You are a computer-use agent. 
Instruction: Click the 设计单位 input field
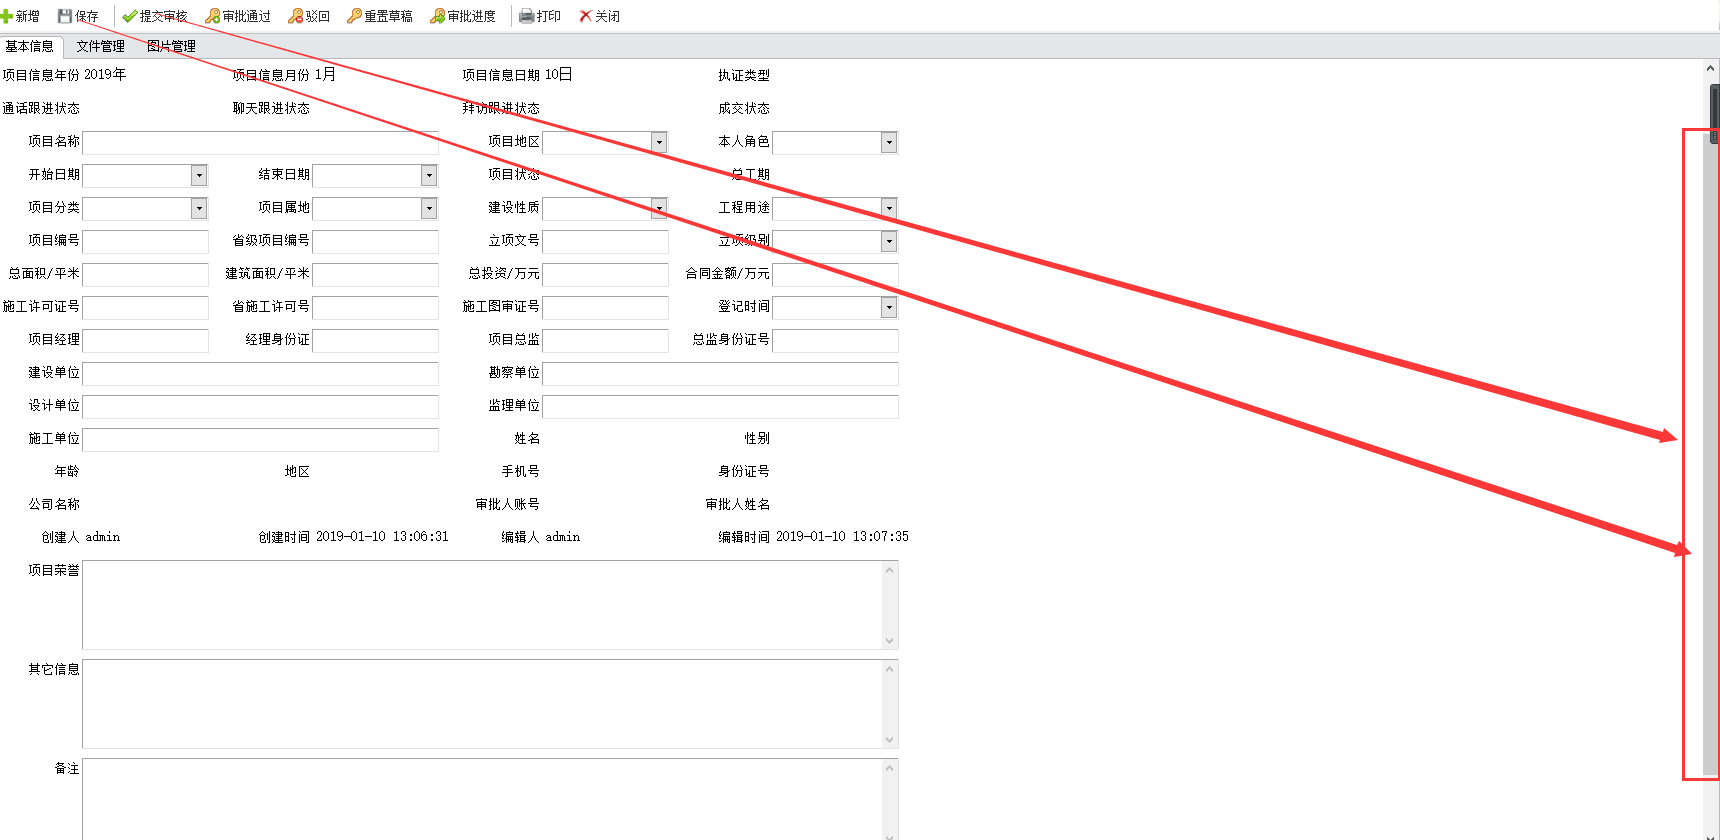[x=260, y=406]
